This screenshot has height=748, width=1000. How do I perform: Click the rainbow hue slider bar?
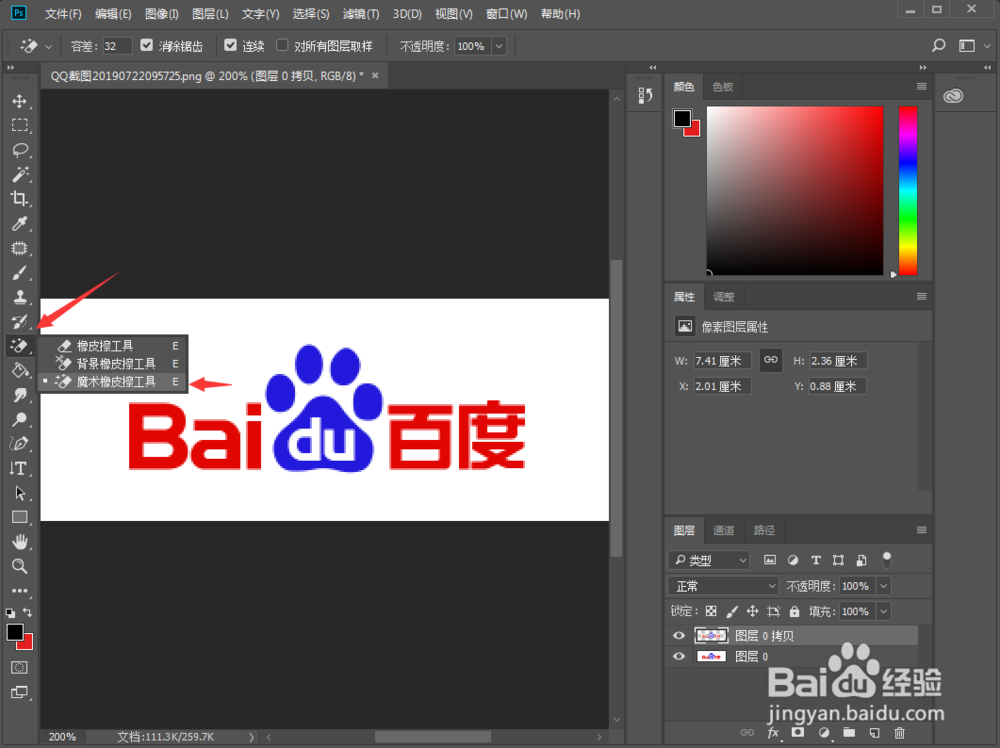coord(908,191)
